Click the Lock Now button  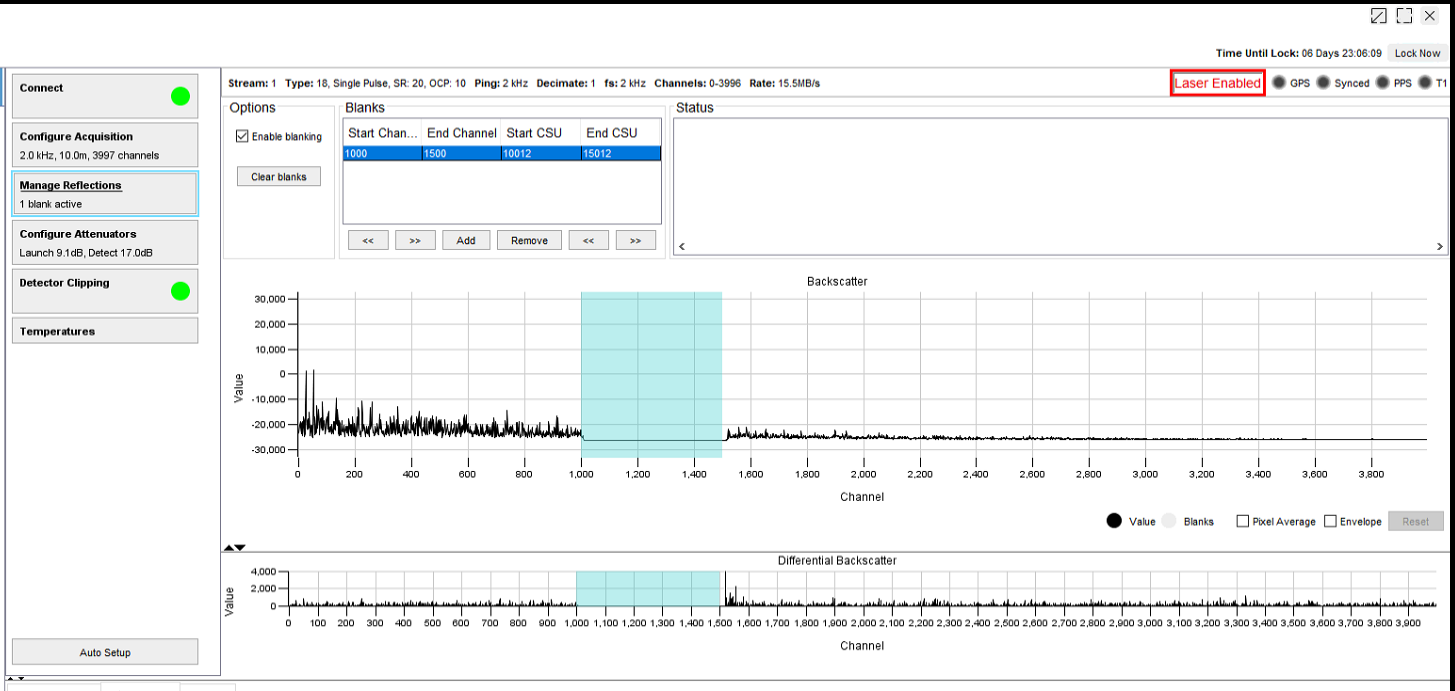tap(1417, 53)
